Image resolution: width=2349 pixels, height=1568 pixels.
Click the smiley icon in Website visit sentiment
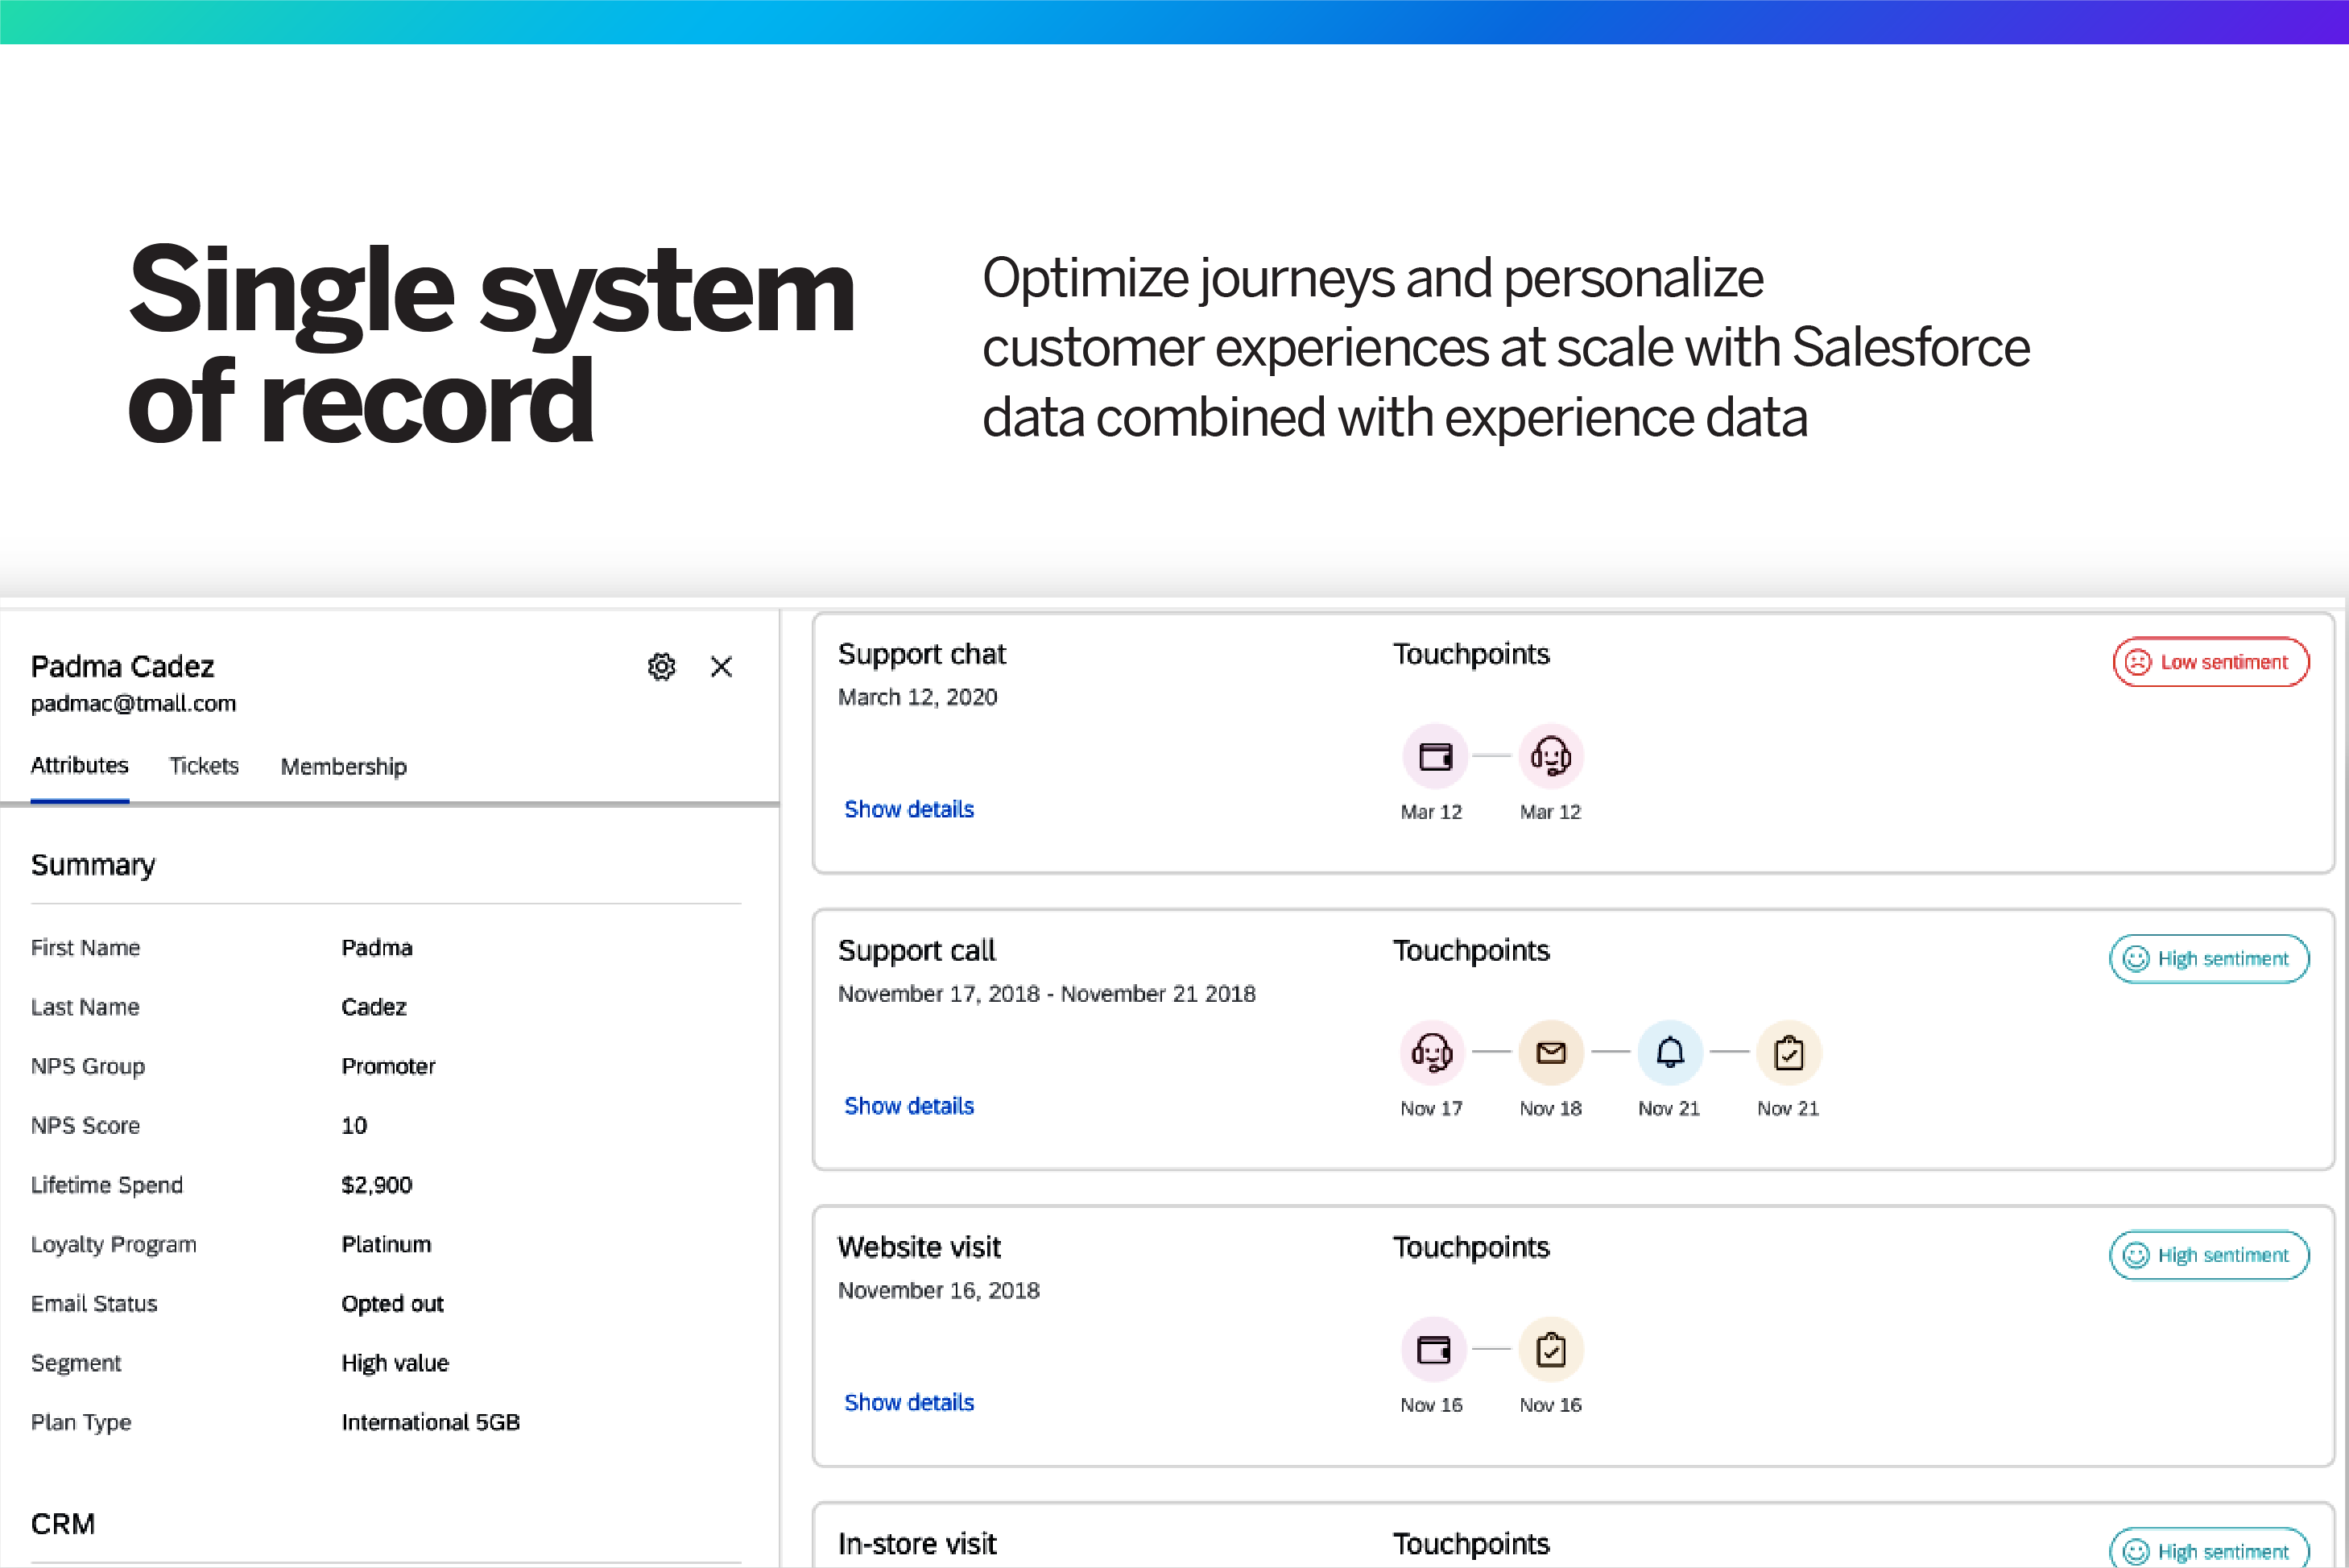(2135, 1255)
